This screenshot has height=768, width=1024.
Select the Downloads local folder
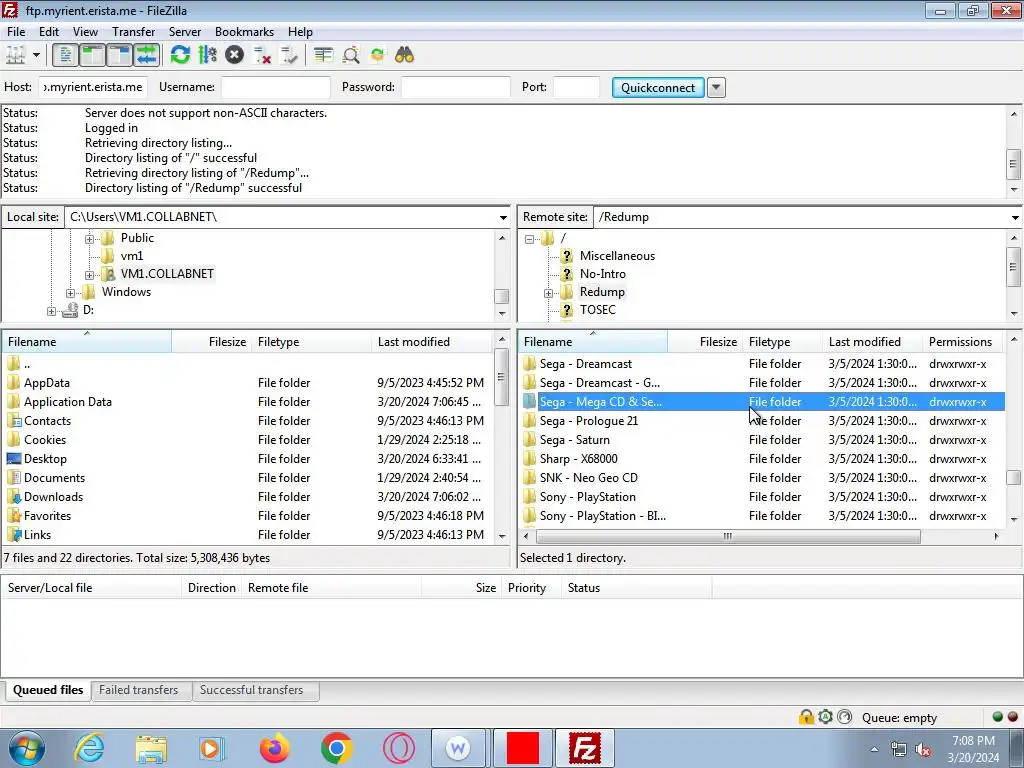tap(247, 497)
